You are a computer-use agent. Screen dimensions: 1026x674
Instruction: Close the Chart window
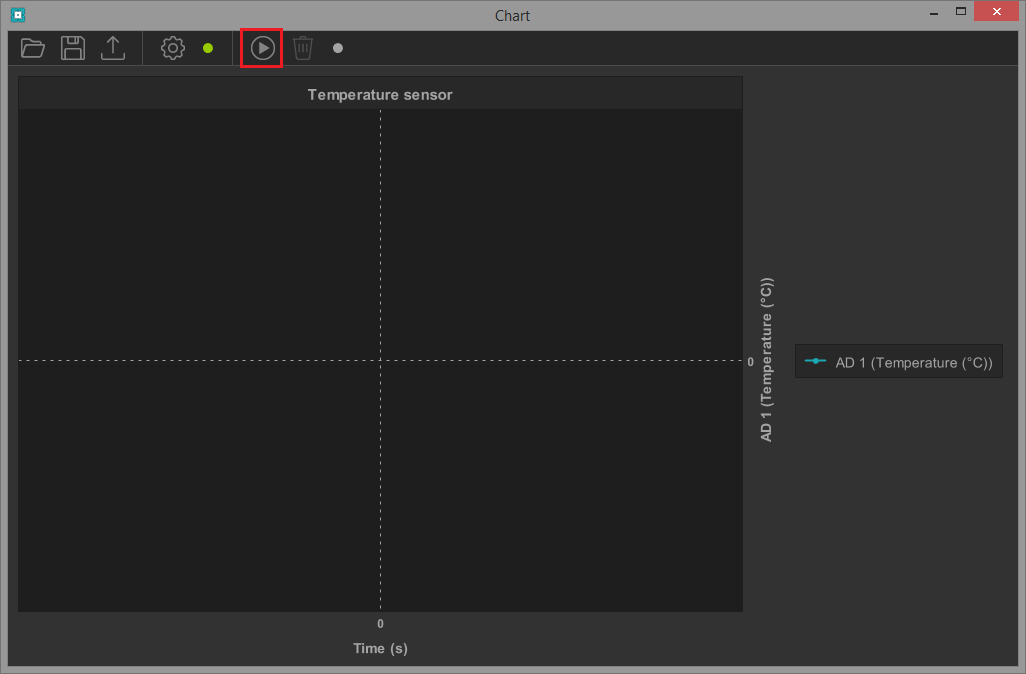[997, 11]
